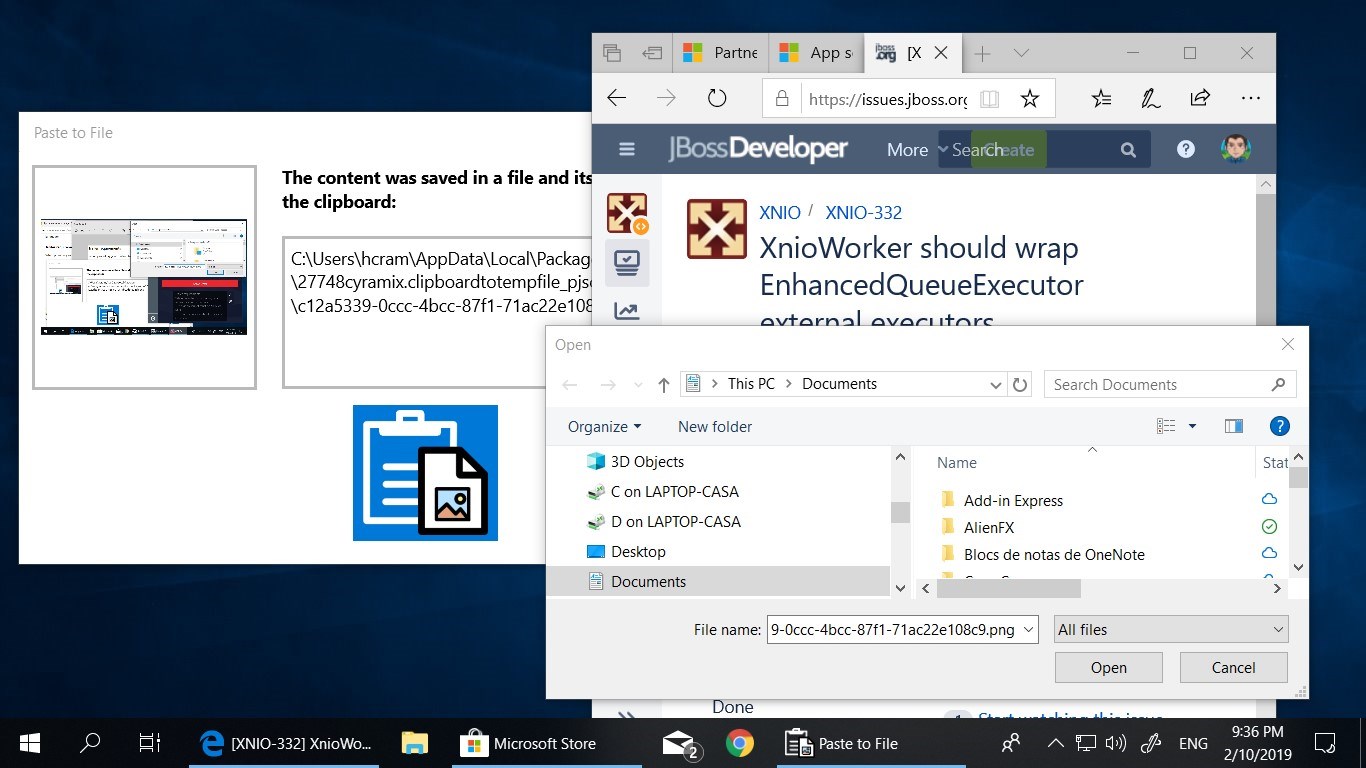1366x768 pixels.
Task: Change view icon in Open dialog
Action: coord(1166,426)
